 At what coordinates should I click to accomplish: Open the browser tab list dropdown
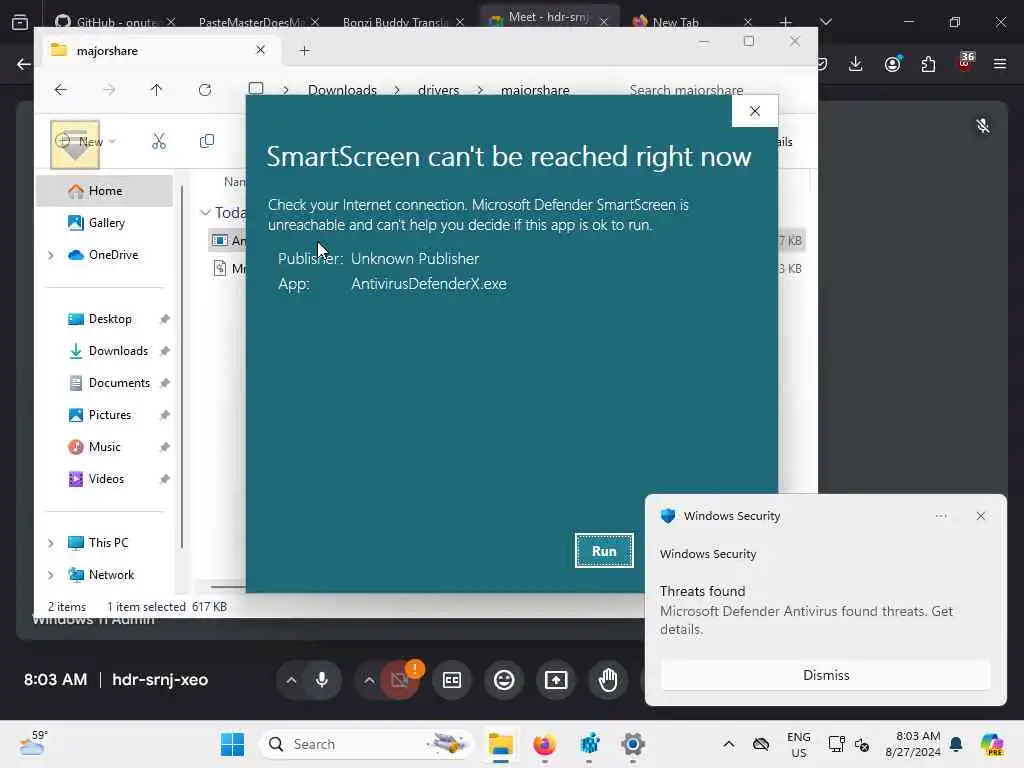(825, 22)
